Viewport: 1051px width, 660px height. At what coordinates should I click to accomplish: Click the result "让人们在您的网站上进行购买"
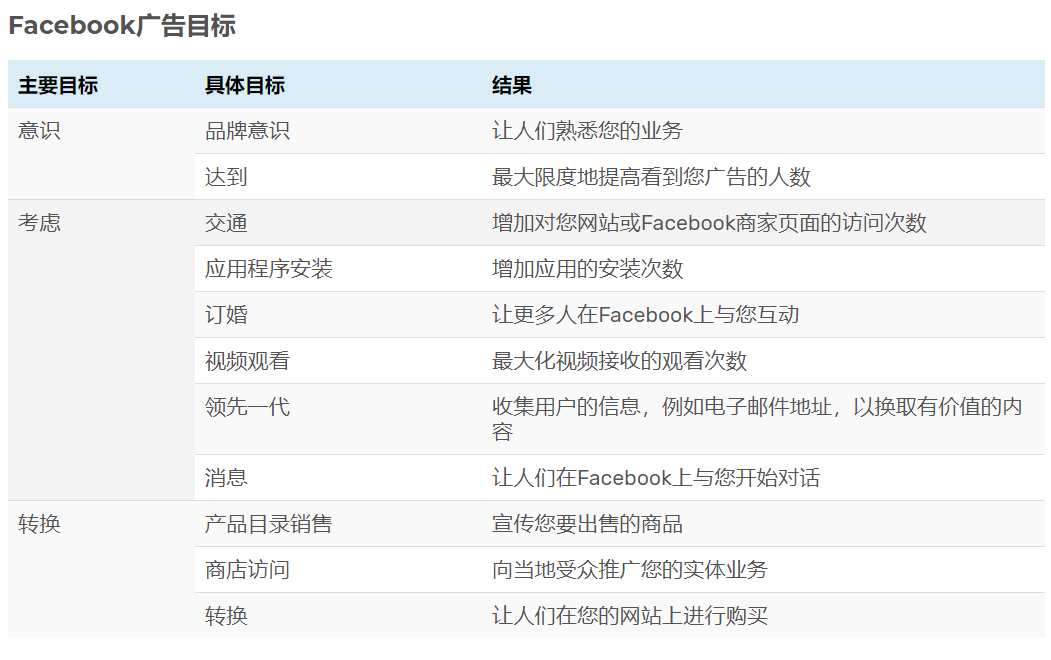(x=629, y=615)
